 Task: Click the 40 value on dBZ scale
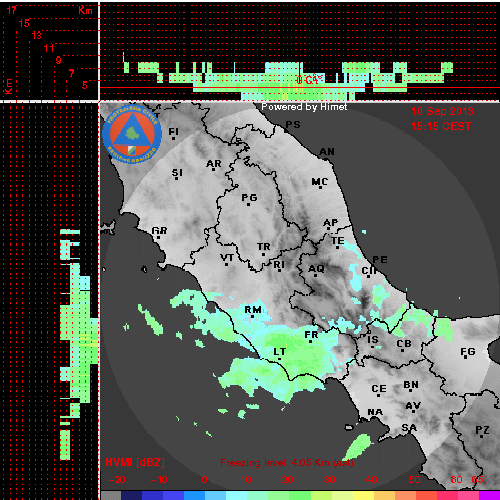pos(371,480)
